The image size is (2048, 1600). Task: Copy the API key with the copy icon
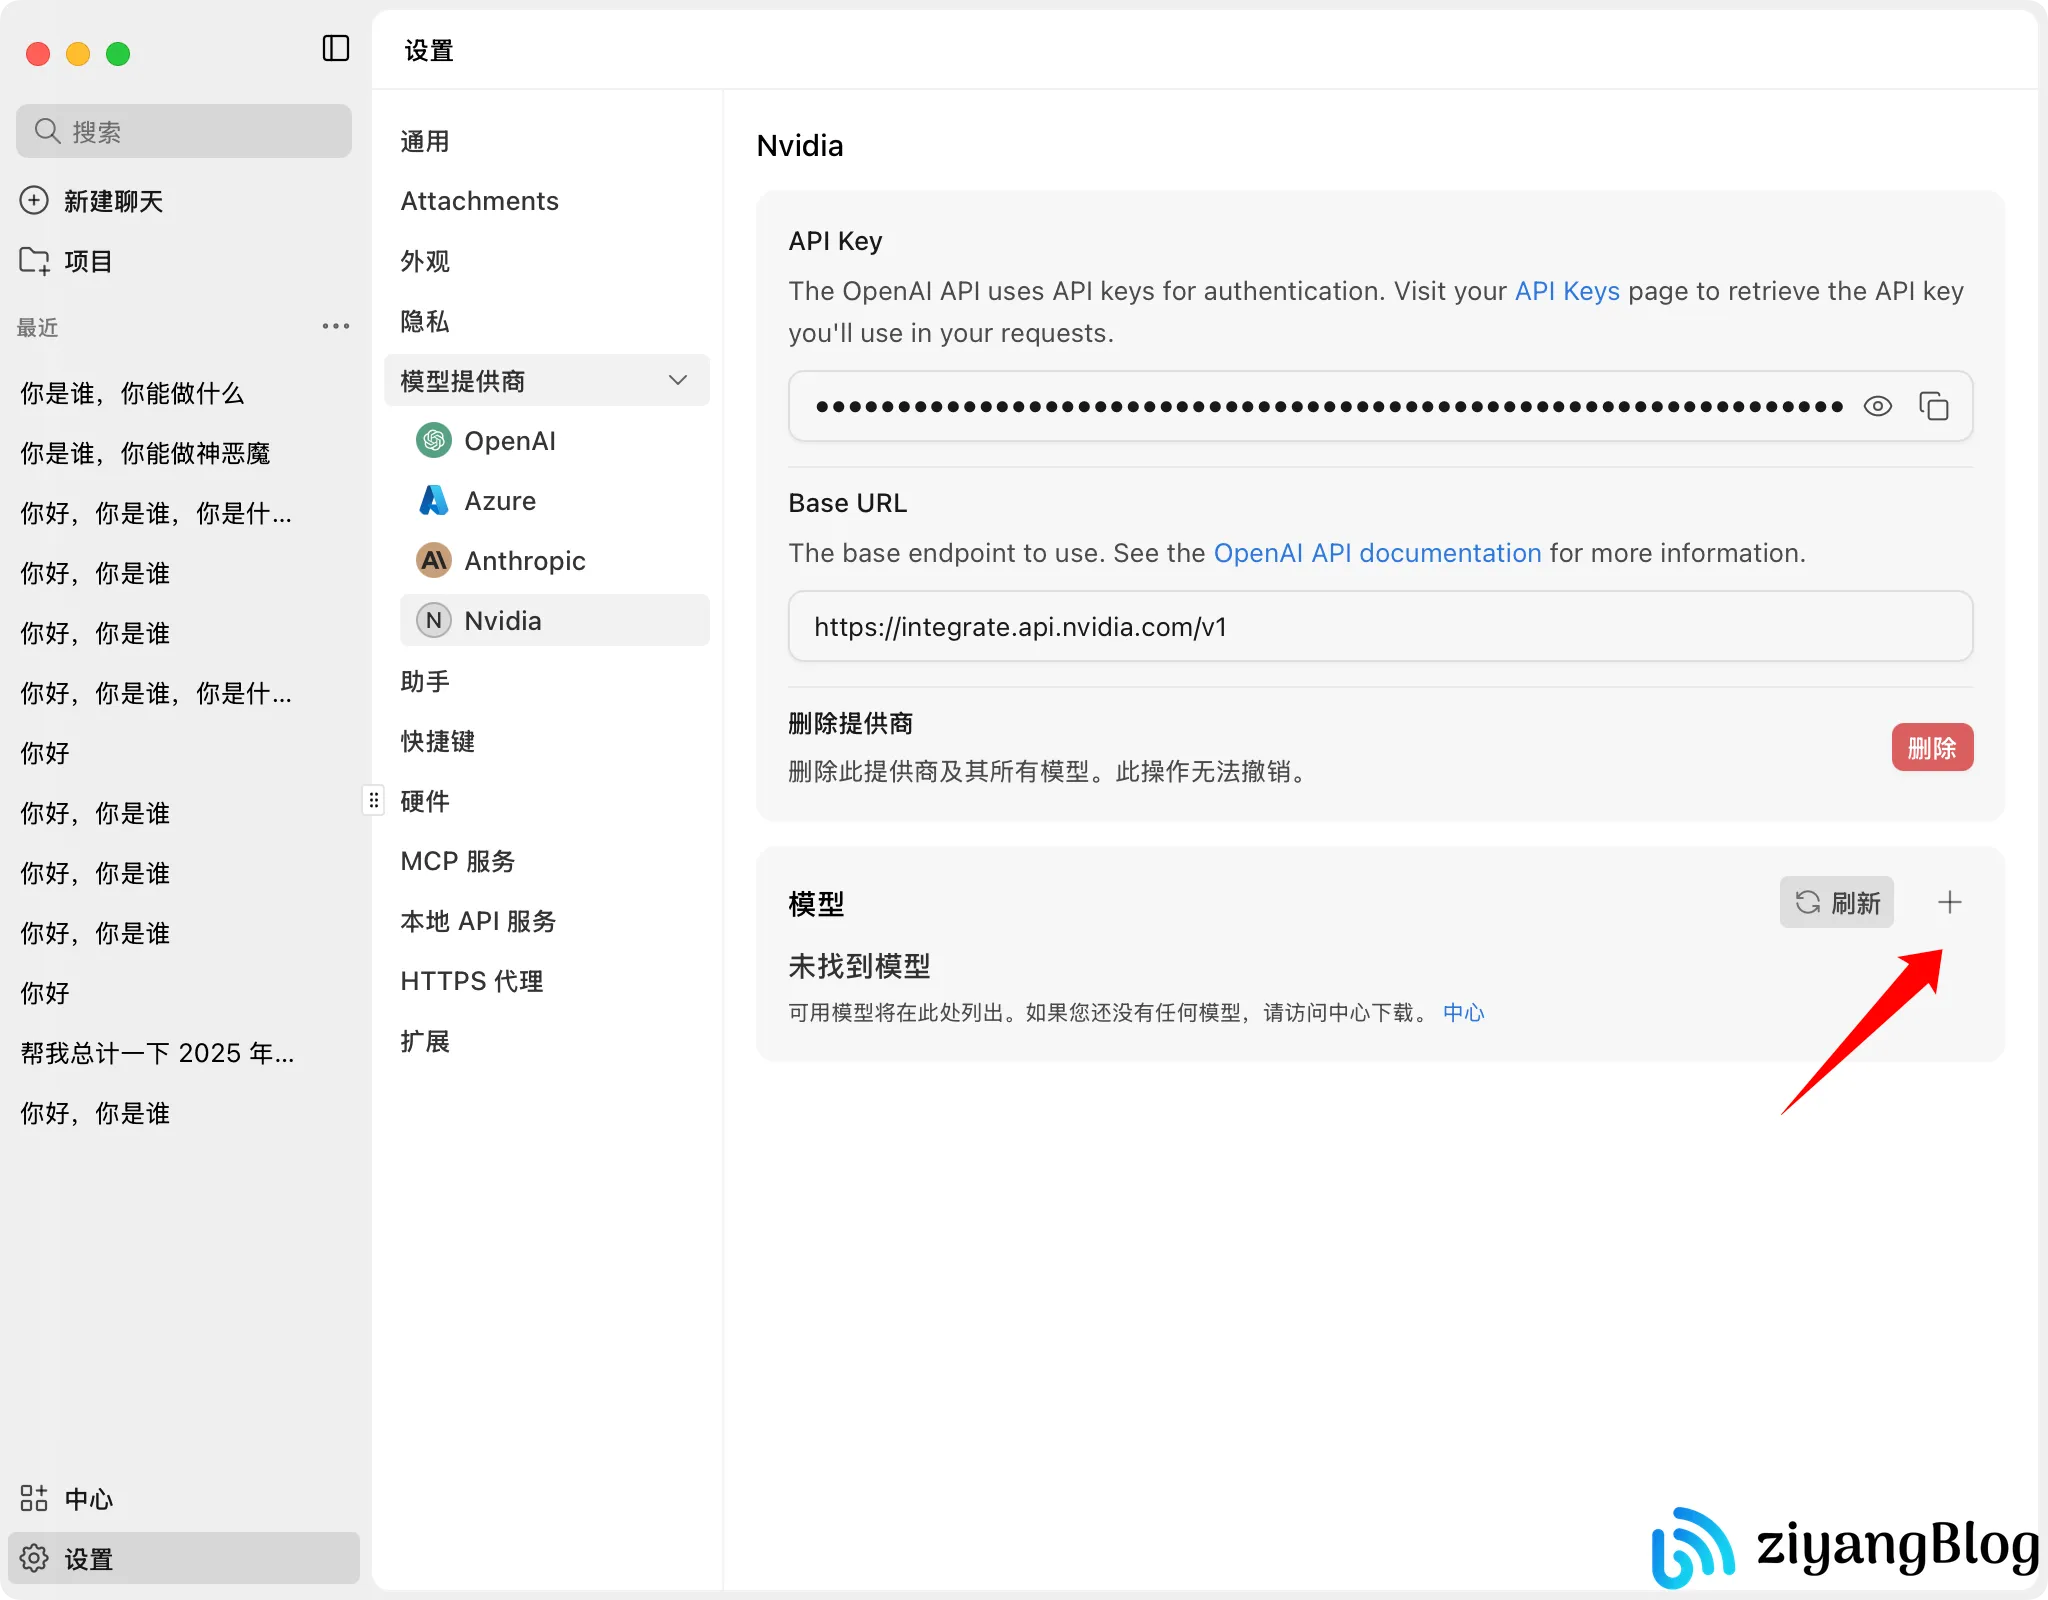click(x=1936, y=406)
